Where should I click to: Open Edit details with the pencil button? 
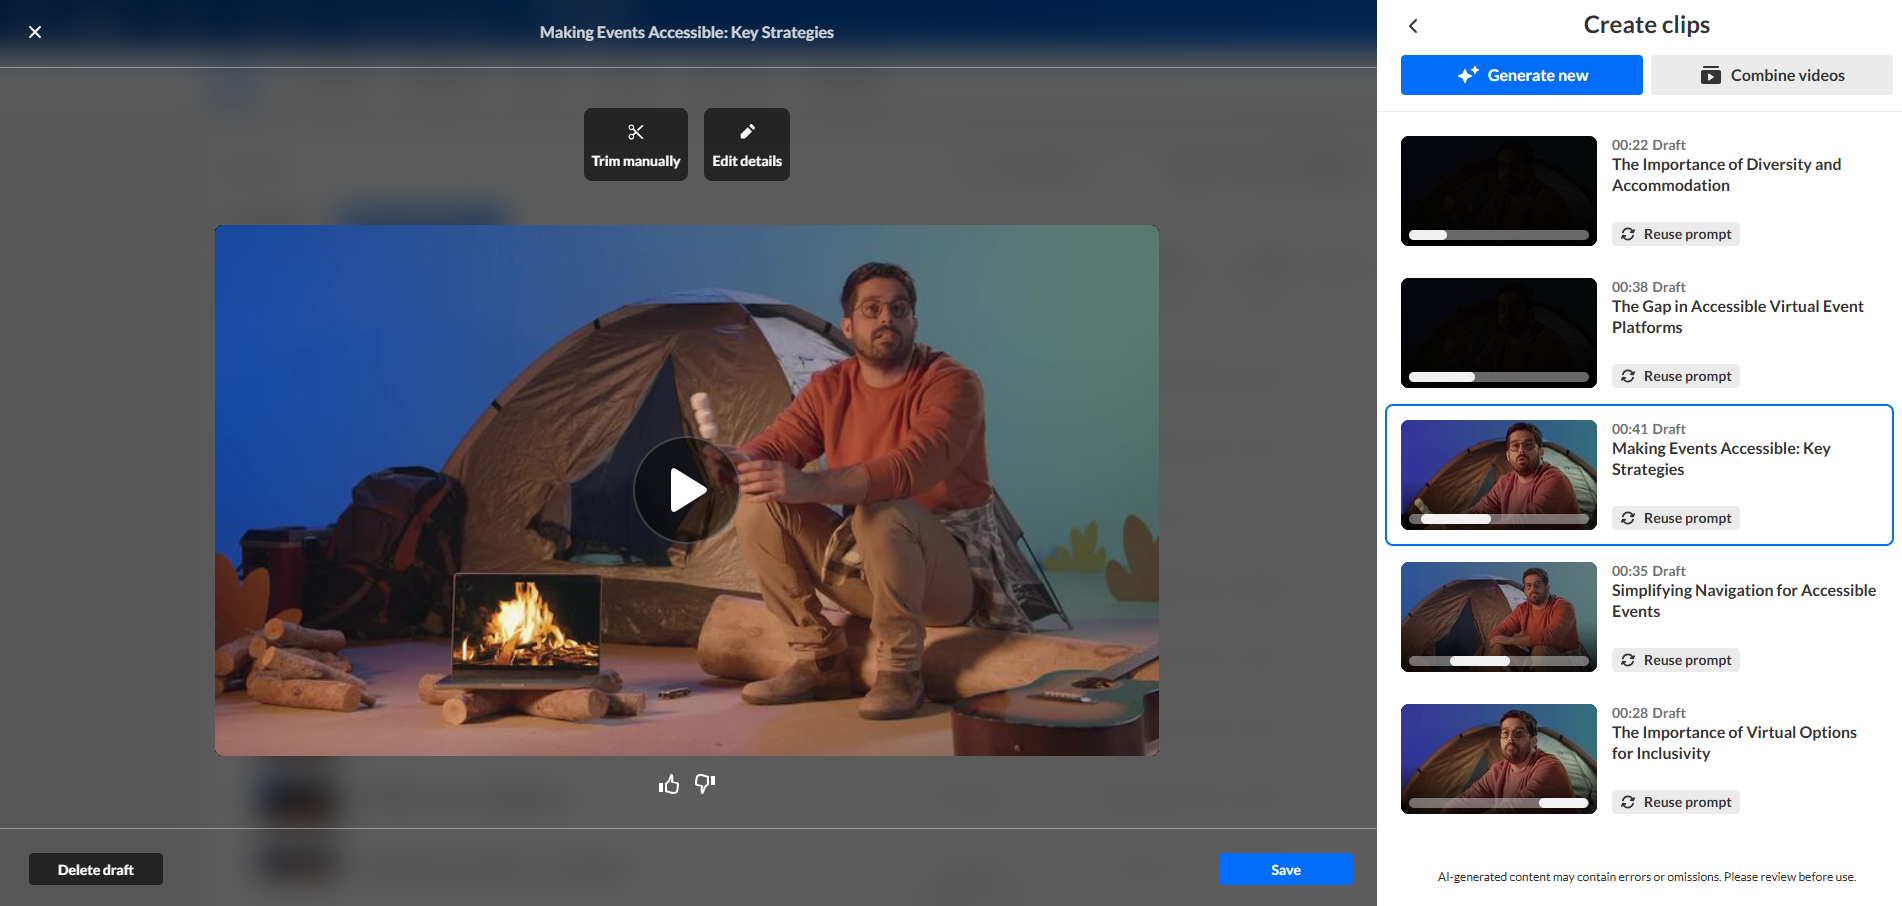(746, 144)
